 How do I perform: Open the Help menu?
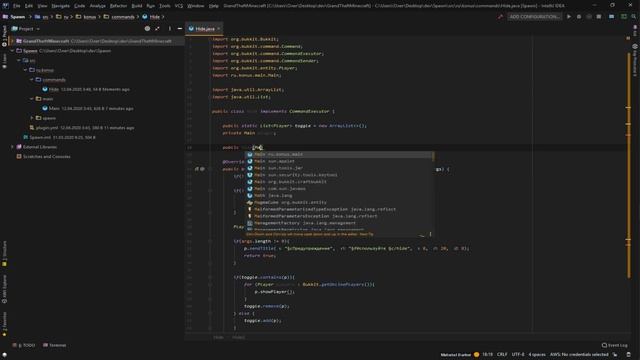pos(213,6)
